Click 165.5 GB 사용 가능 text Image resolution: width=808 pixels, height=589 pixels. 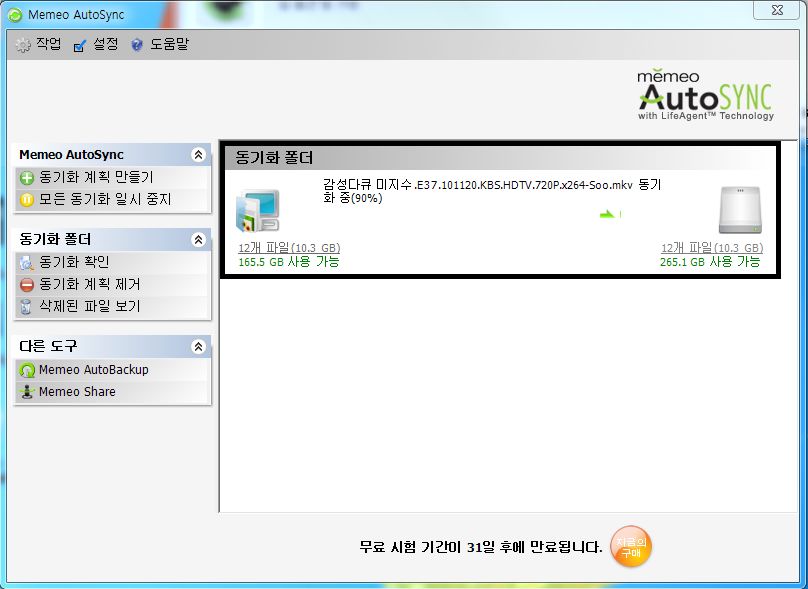(289, 262)
